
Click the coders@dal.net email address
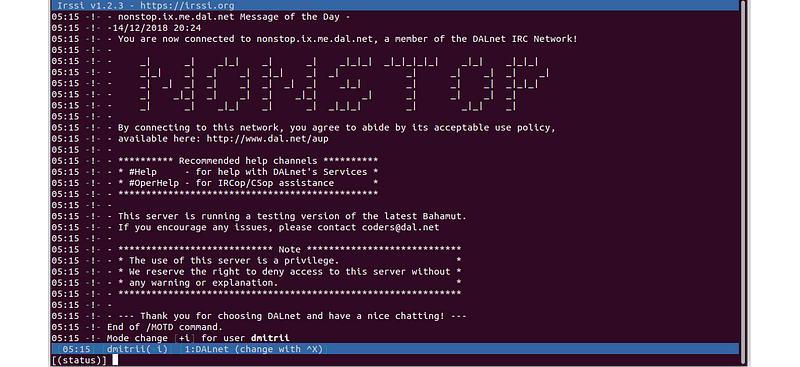tap(401, 228)
